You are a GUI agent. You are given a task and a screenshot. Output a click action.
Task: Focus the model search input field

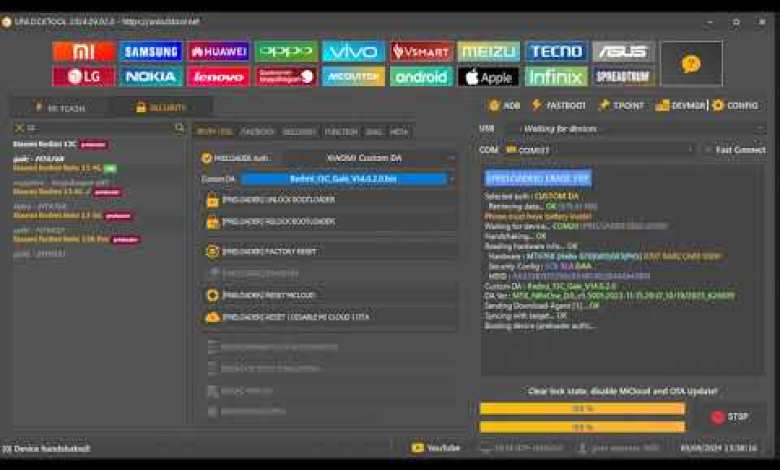99,128
